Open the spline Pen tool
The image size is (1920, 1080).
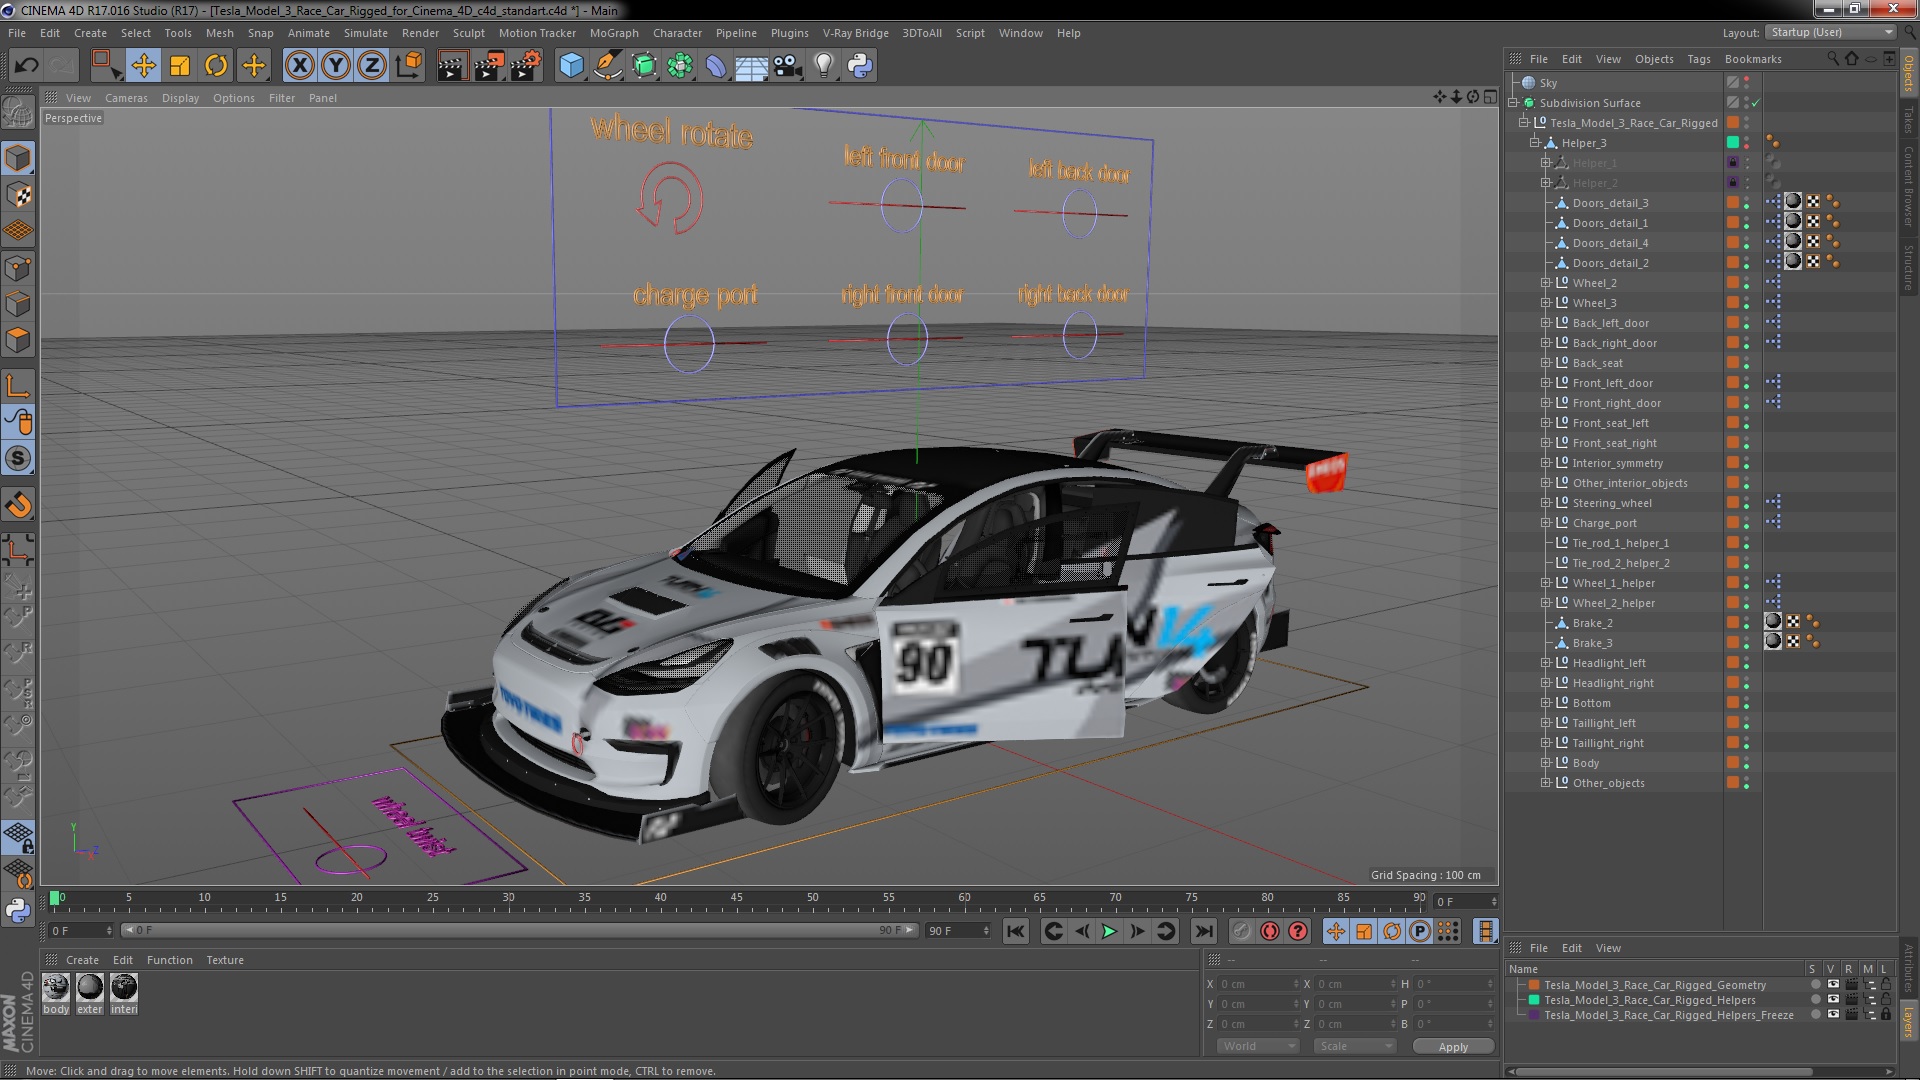607,66
